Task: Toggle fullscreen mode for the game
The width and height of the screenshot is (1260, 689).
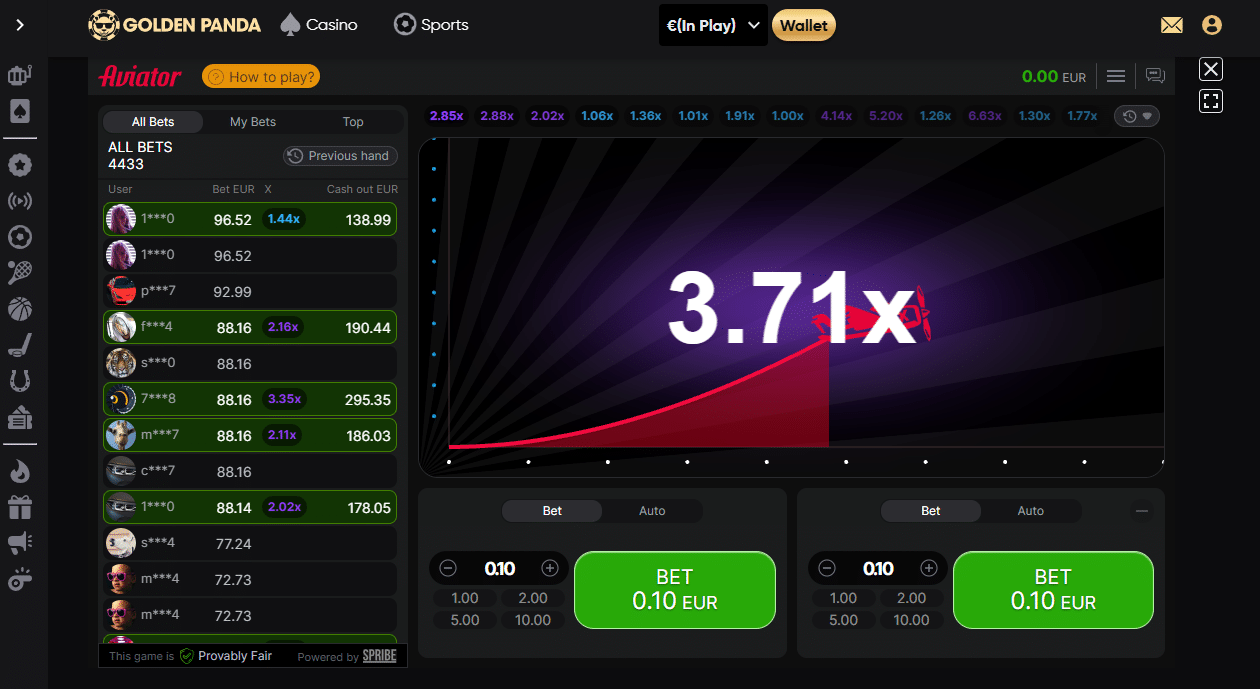Action: click(x=1211, y=101)
